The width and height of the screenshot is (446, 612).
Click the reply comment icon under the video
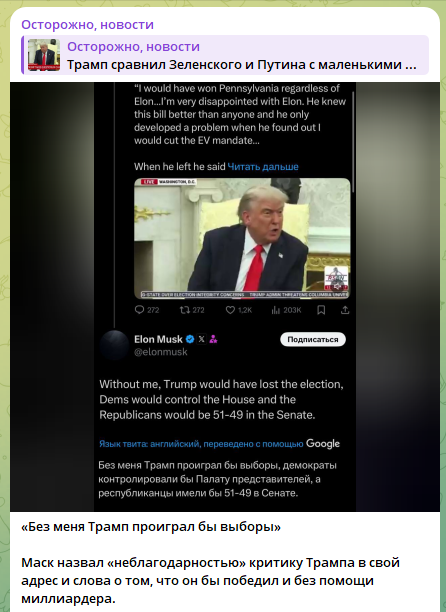coord(139,310)
